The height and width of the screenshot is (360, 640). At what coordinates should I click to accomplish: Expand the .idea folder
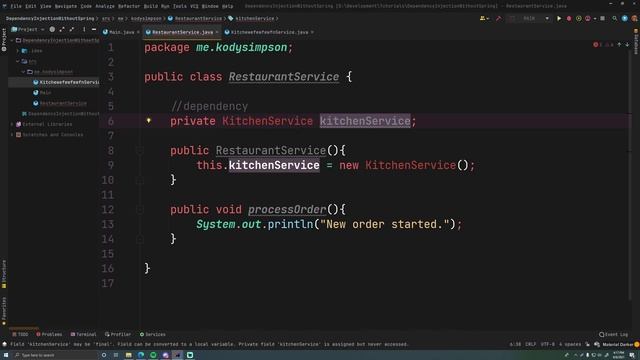click(x=18, y=51)
